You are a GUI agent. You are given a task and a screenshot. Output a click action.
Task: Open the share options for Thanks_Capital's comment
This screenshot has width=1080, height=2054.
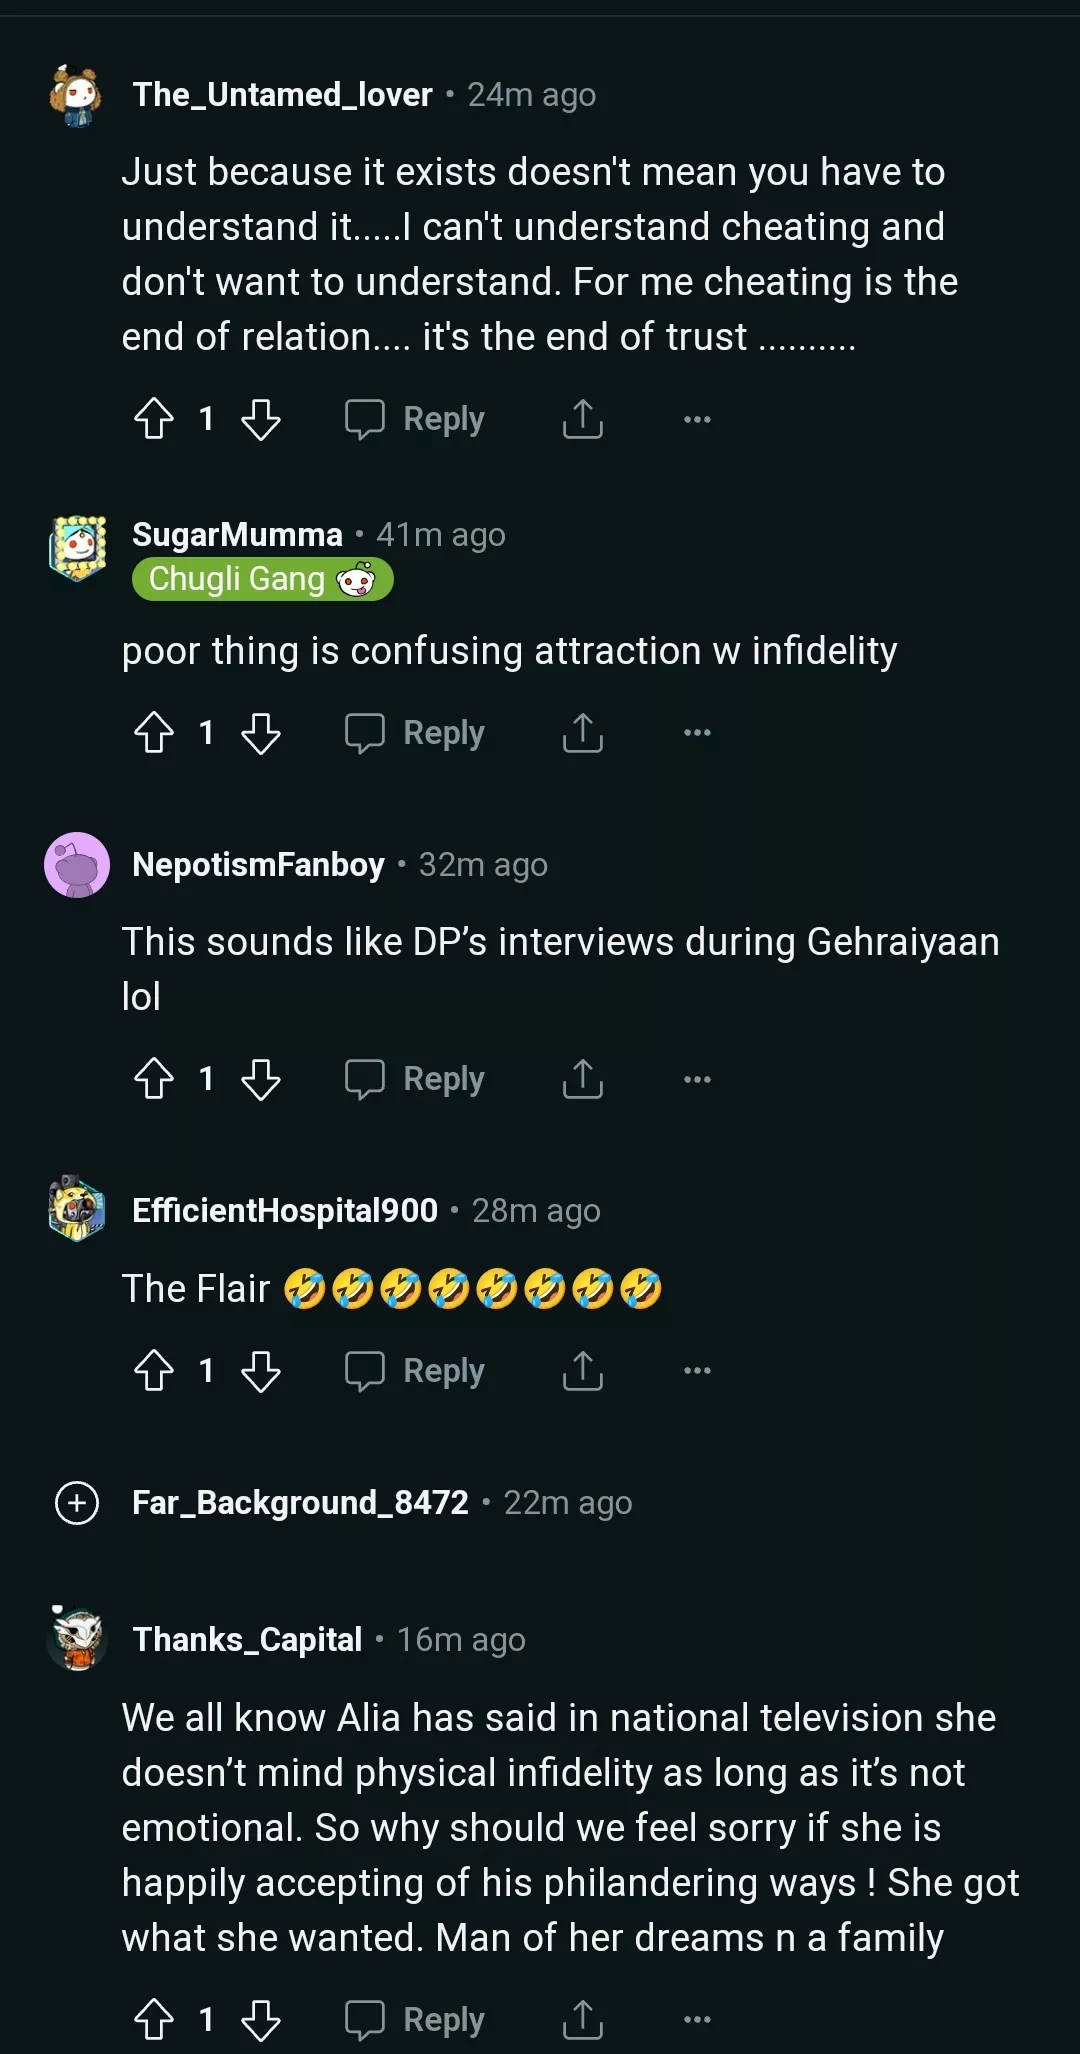[x=583, y=2019]
